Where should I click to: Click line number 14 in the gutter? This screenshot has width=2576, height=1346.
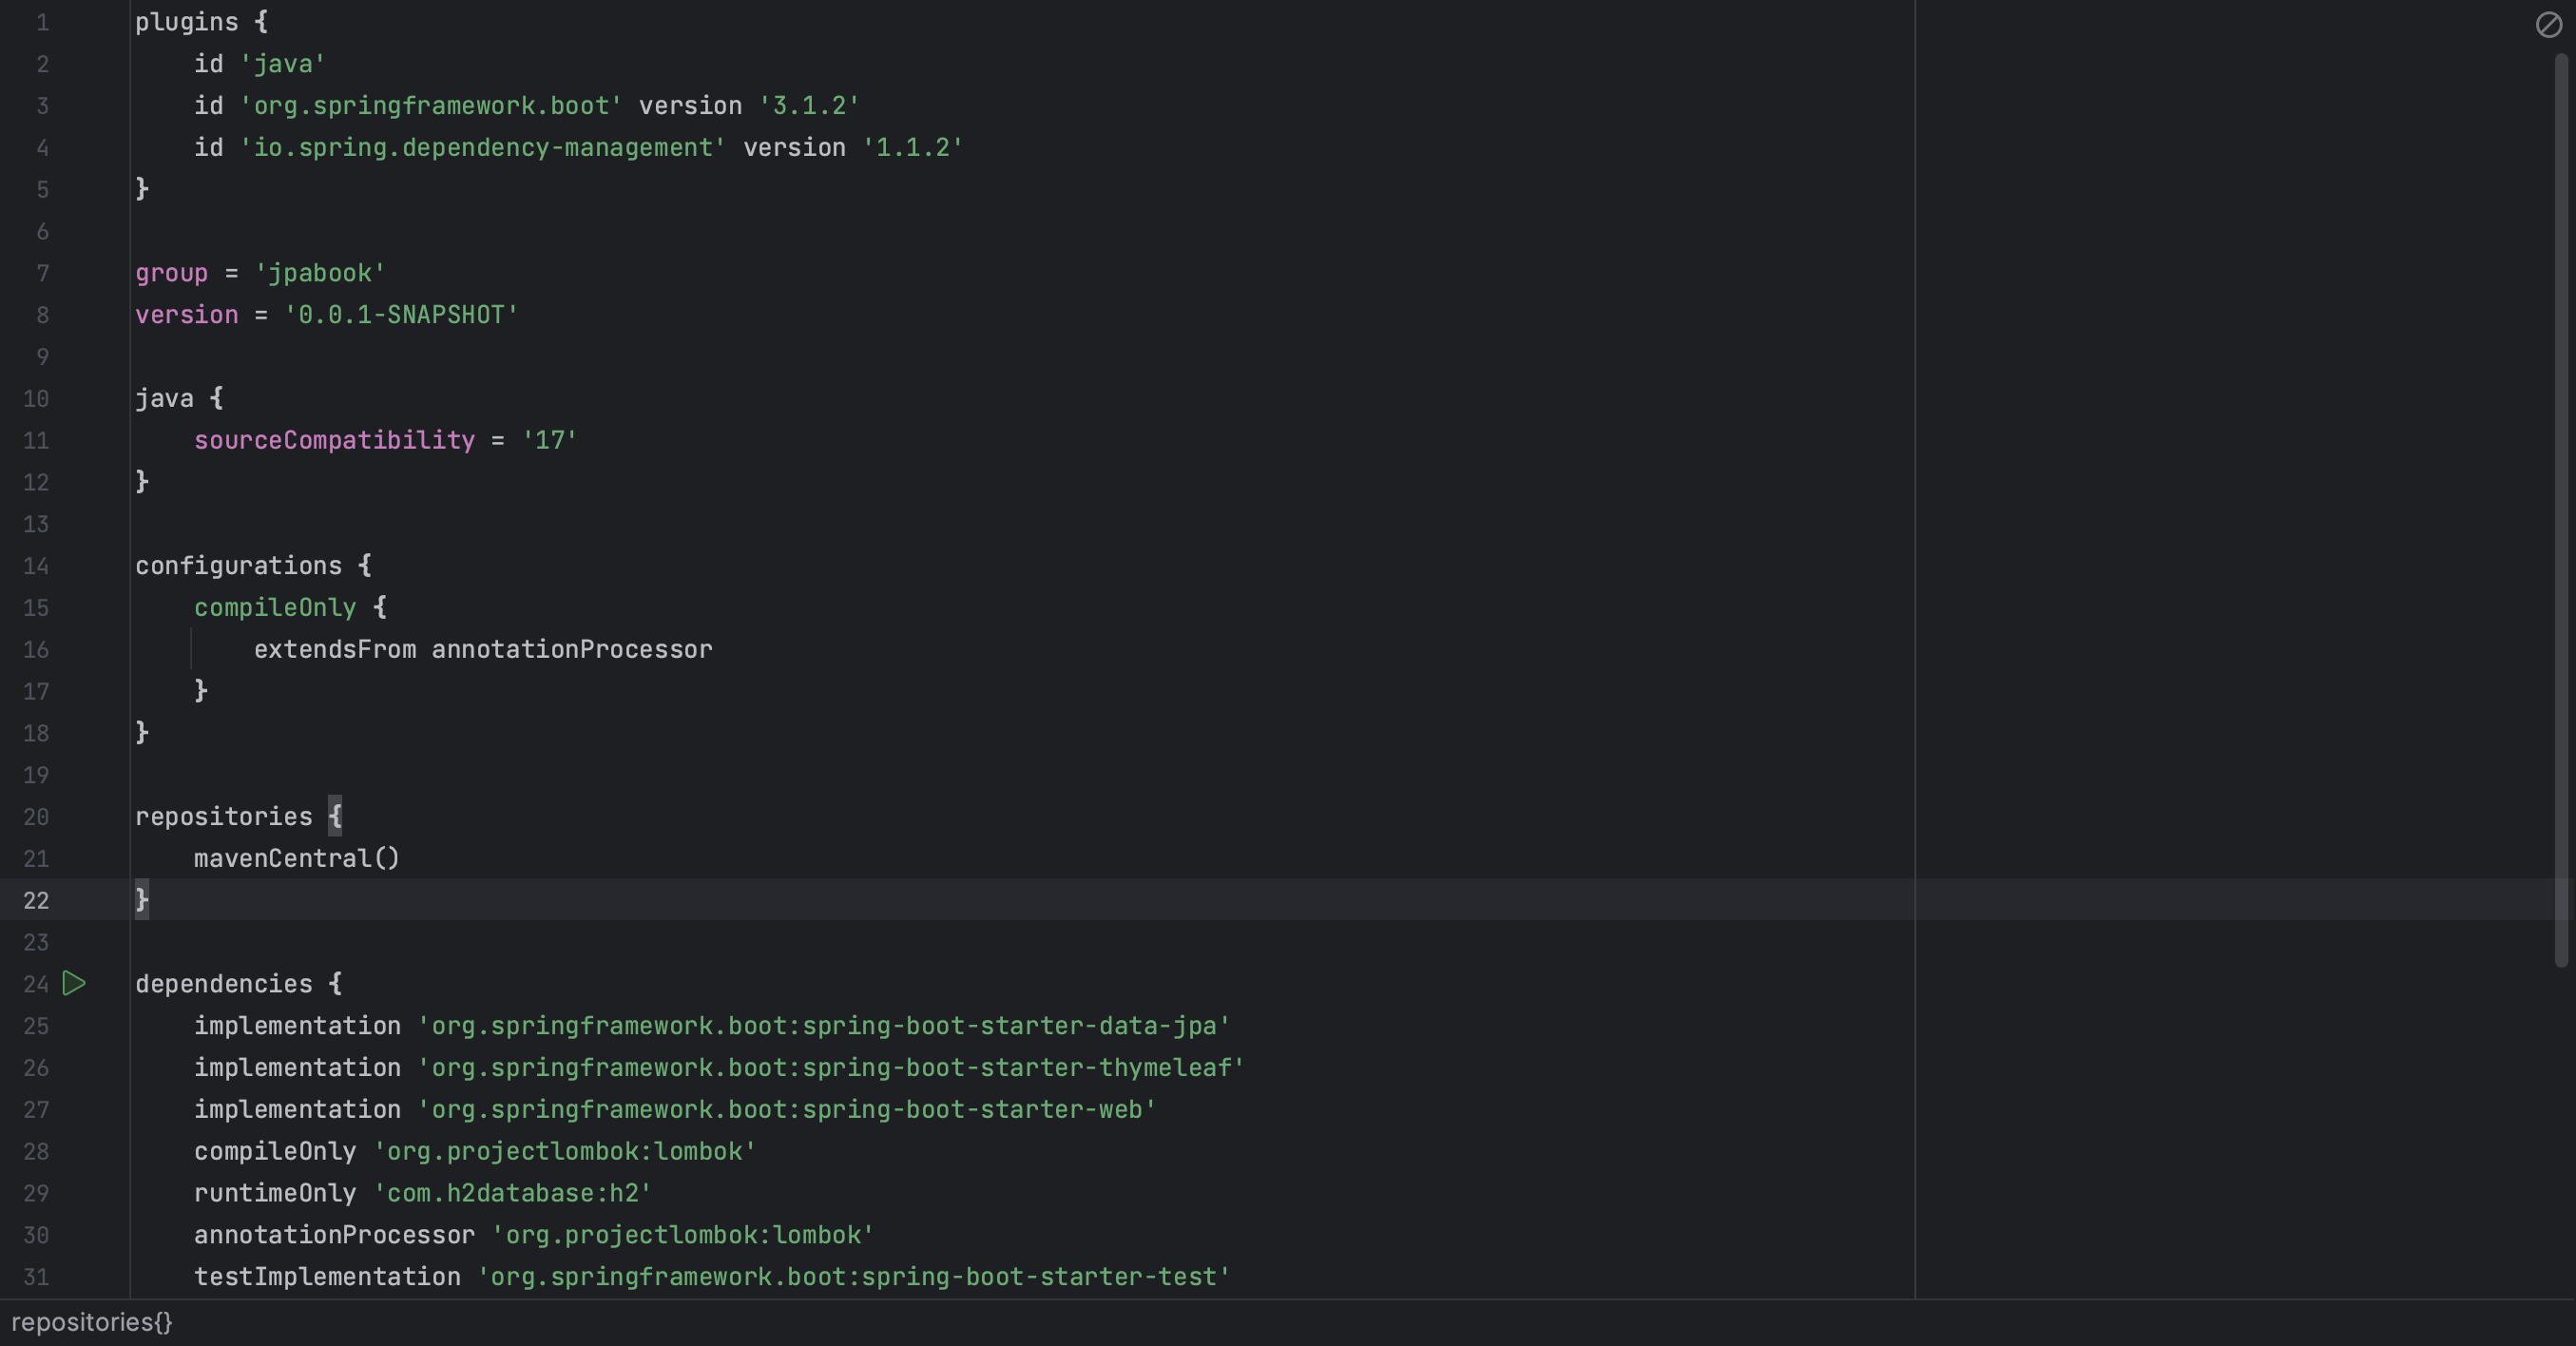tap(36, 566)
